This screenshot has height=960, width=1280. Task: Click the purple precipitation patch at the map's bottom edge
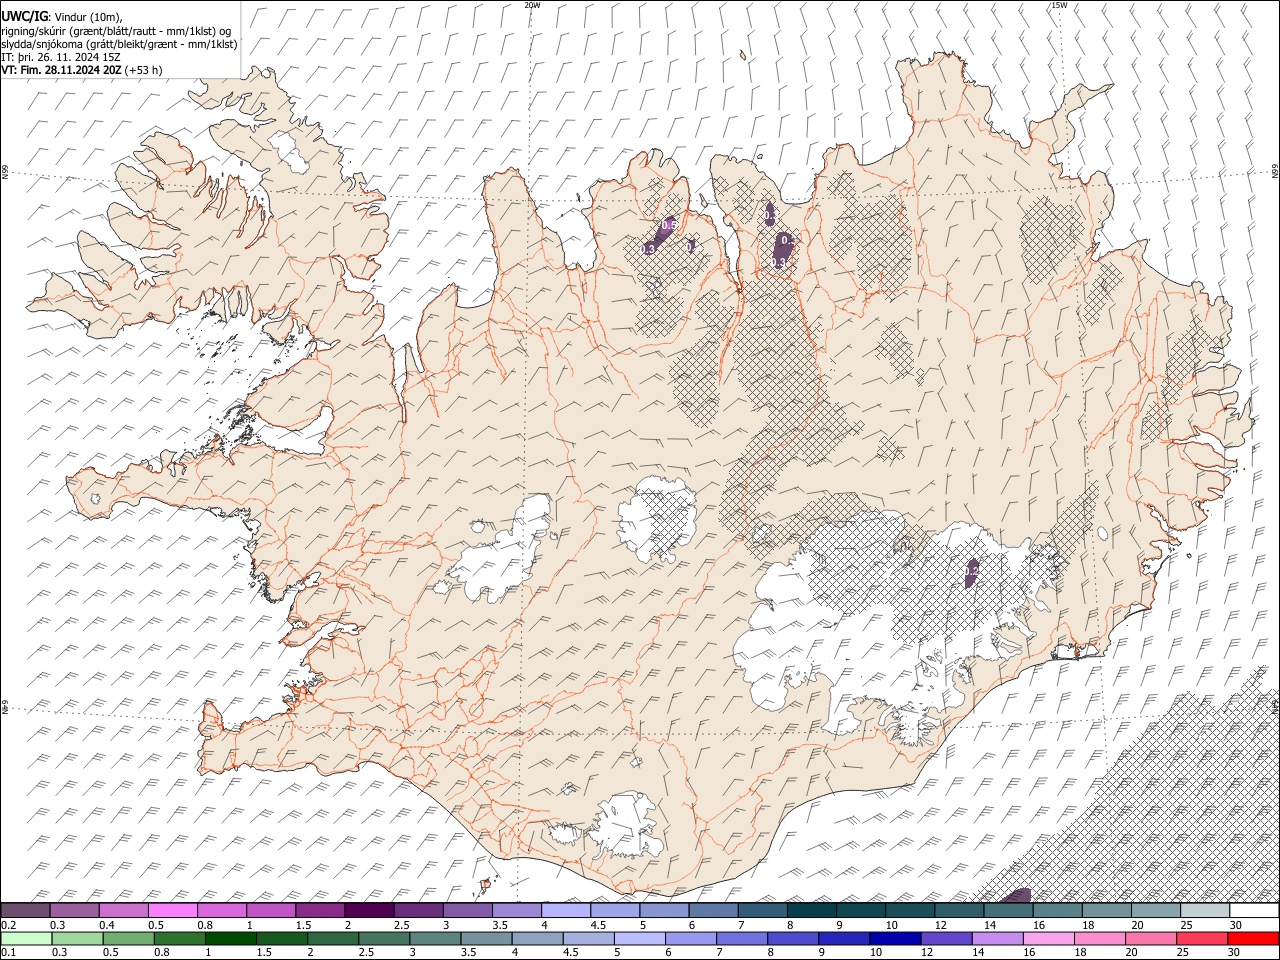tap(1017, 896)
